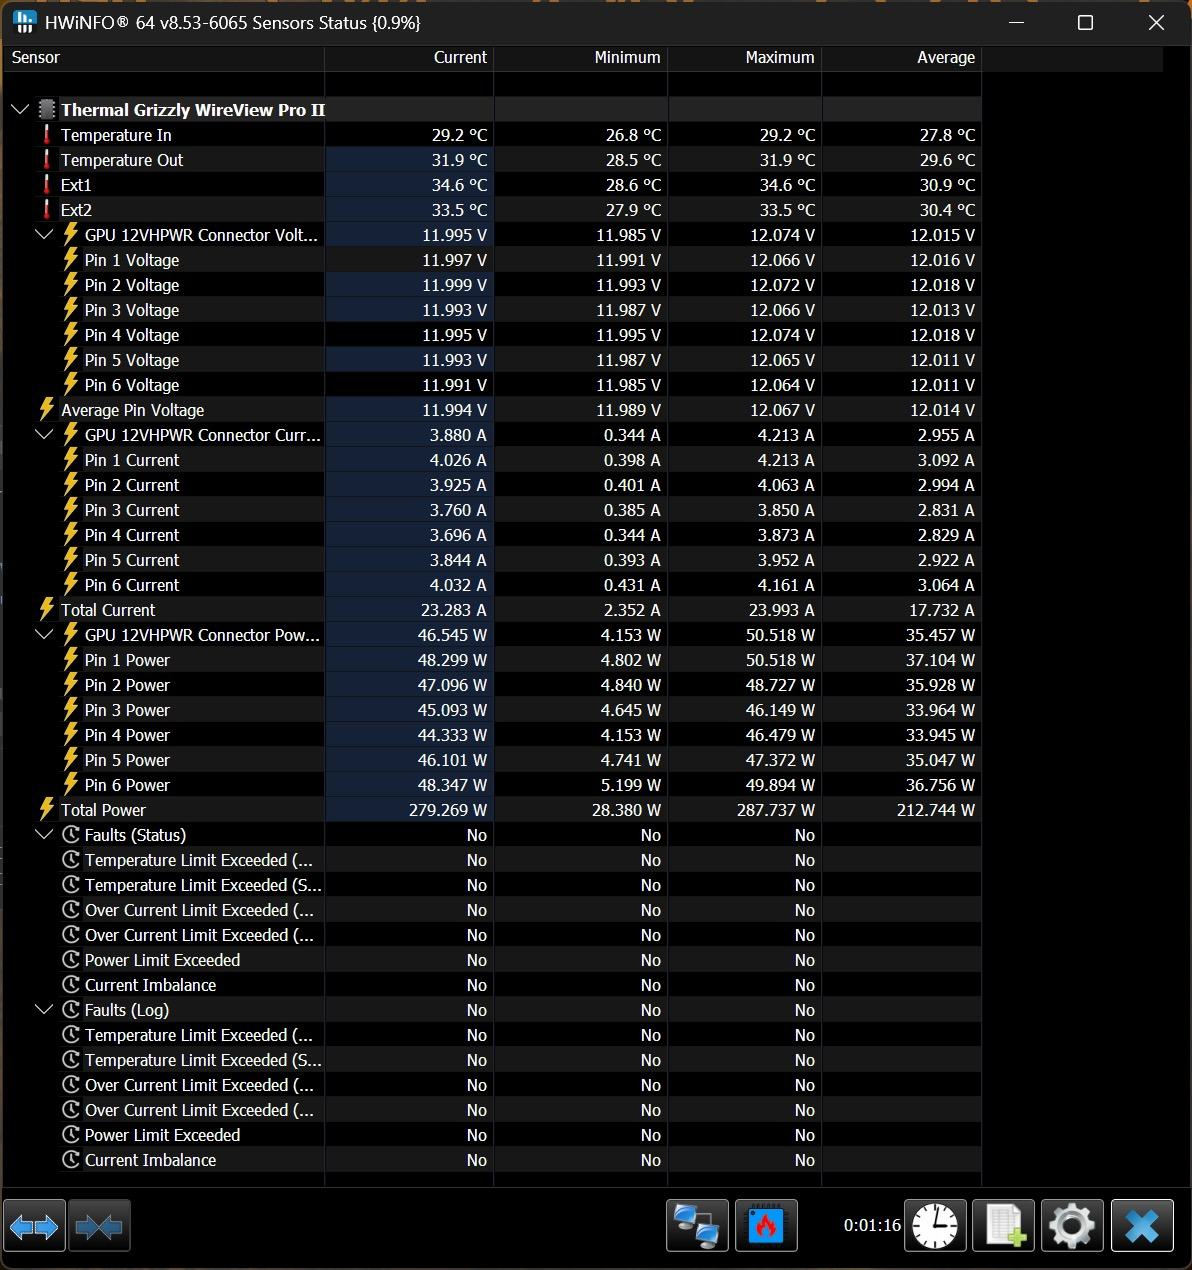1192x1270 pixels.
Task: Collapse the GPU 12VHPWR Connector Current group
Action: (43, 435)
